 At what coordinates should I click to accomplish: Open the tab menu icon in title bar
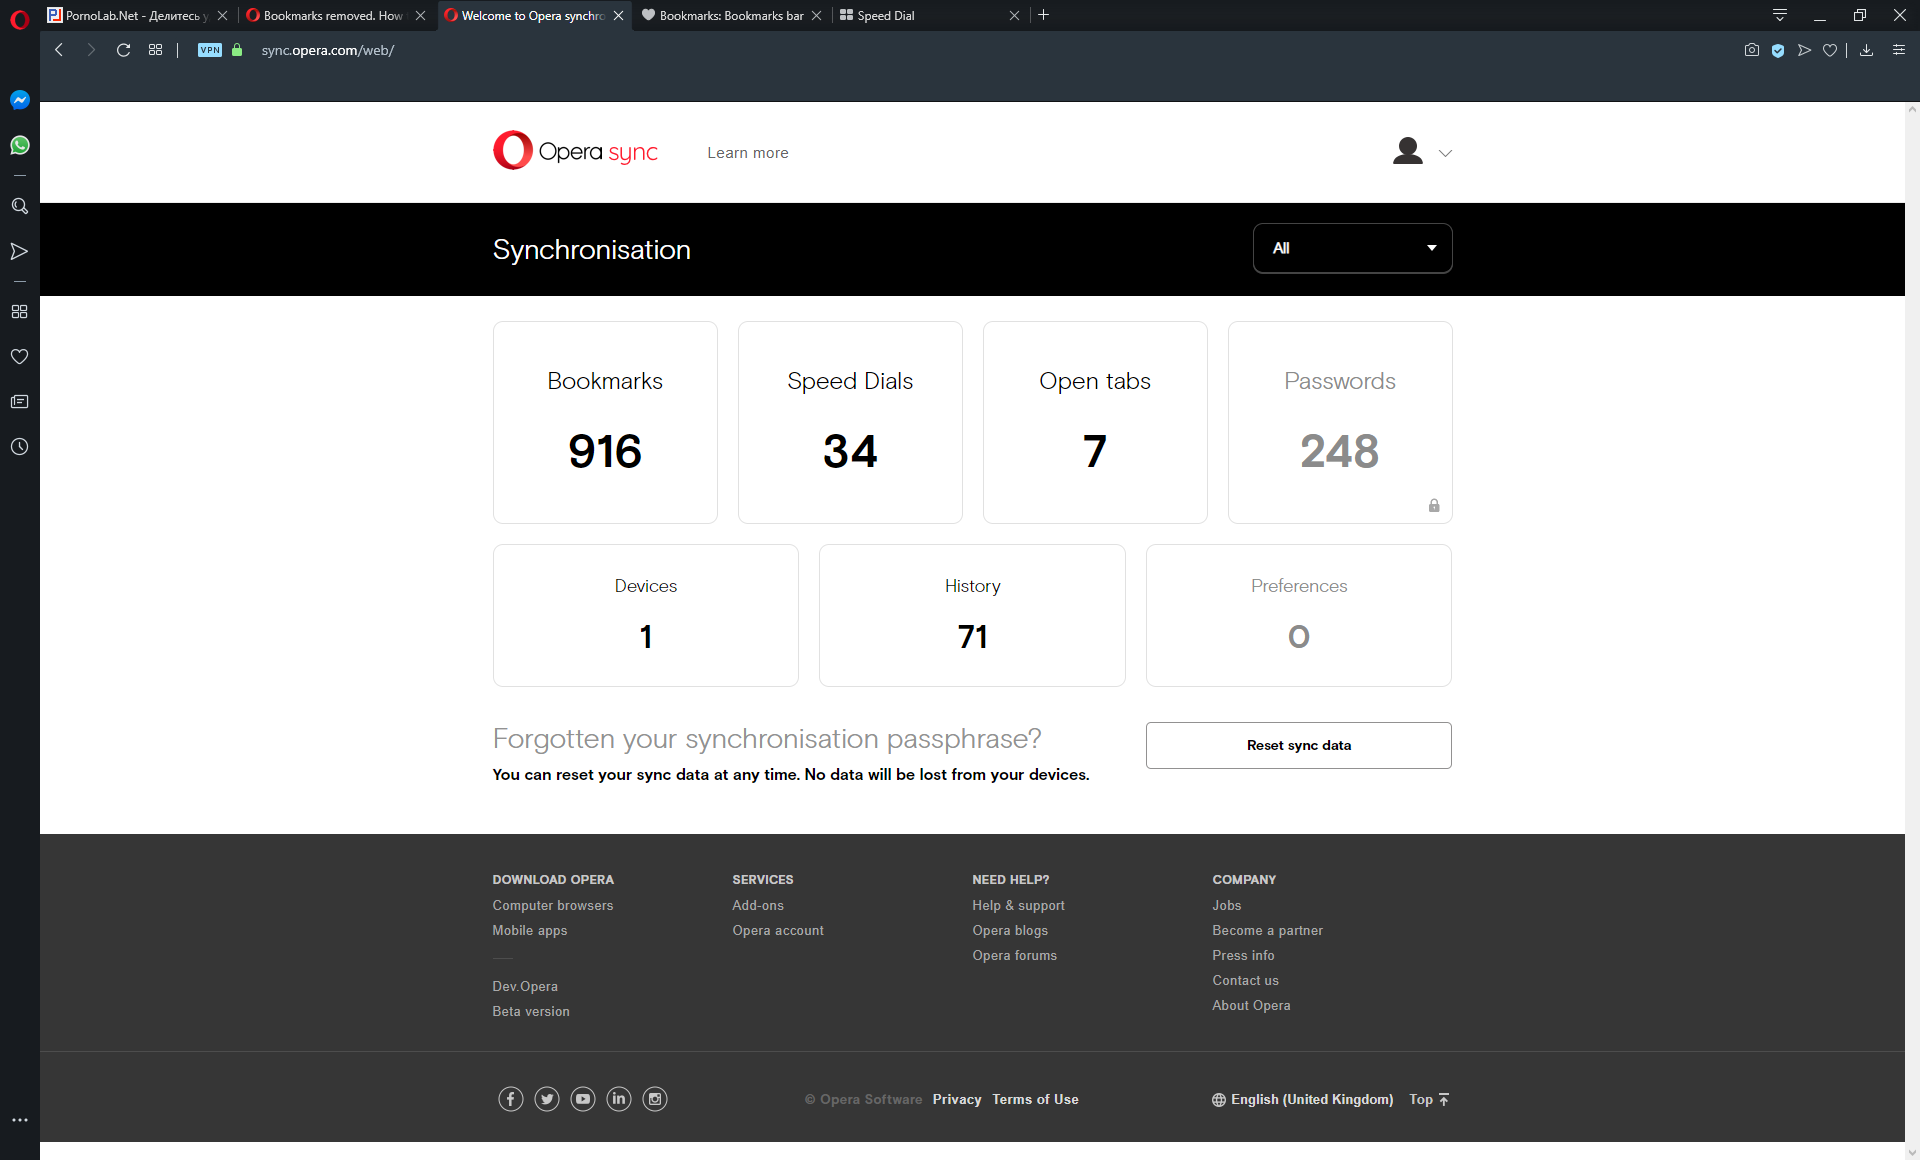click(x=1780, y=15)
